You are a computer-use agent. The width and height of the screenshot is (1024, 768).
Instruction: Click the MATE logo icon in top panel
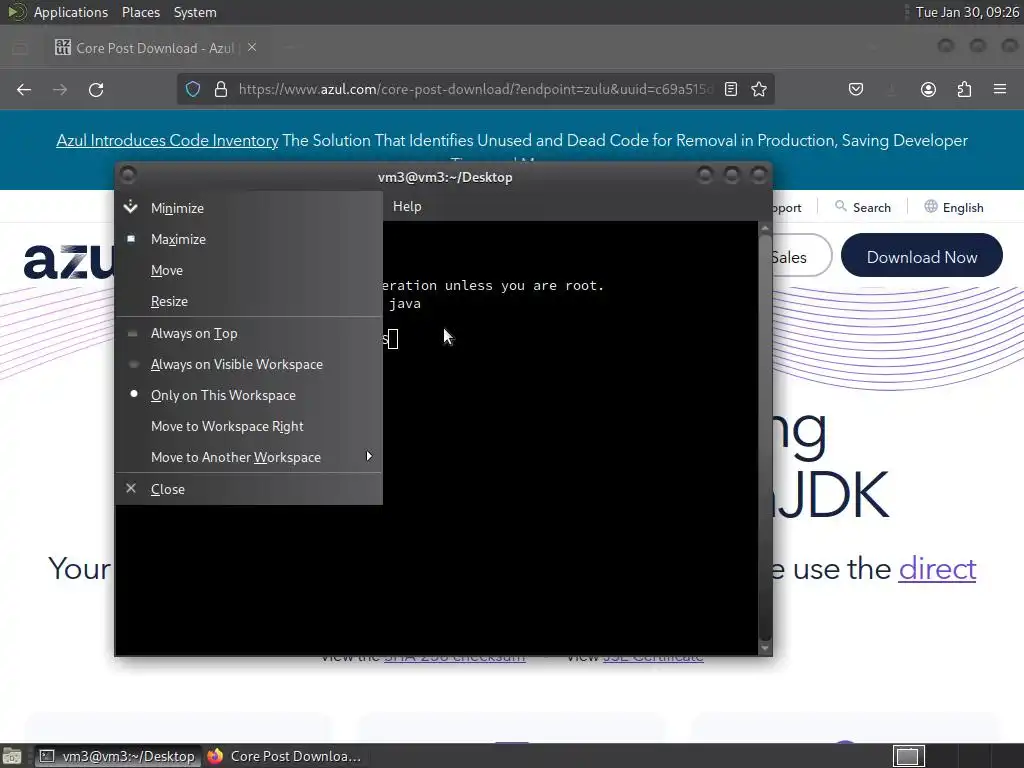point(16,12)
